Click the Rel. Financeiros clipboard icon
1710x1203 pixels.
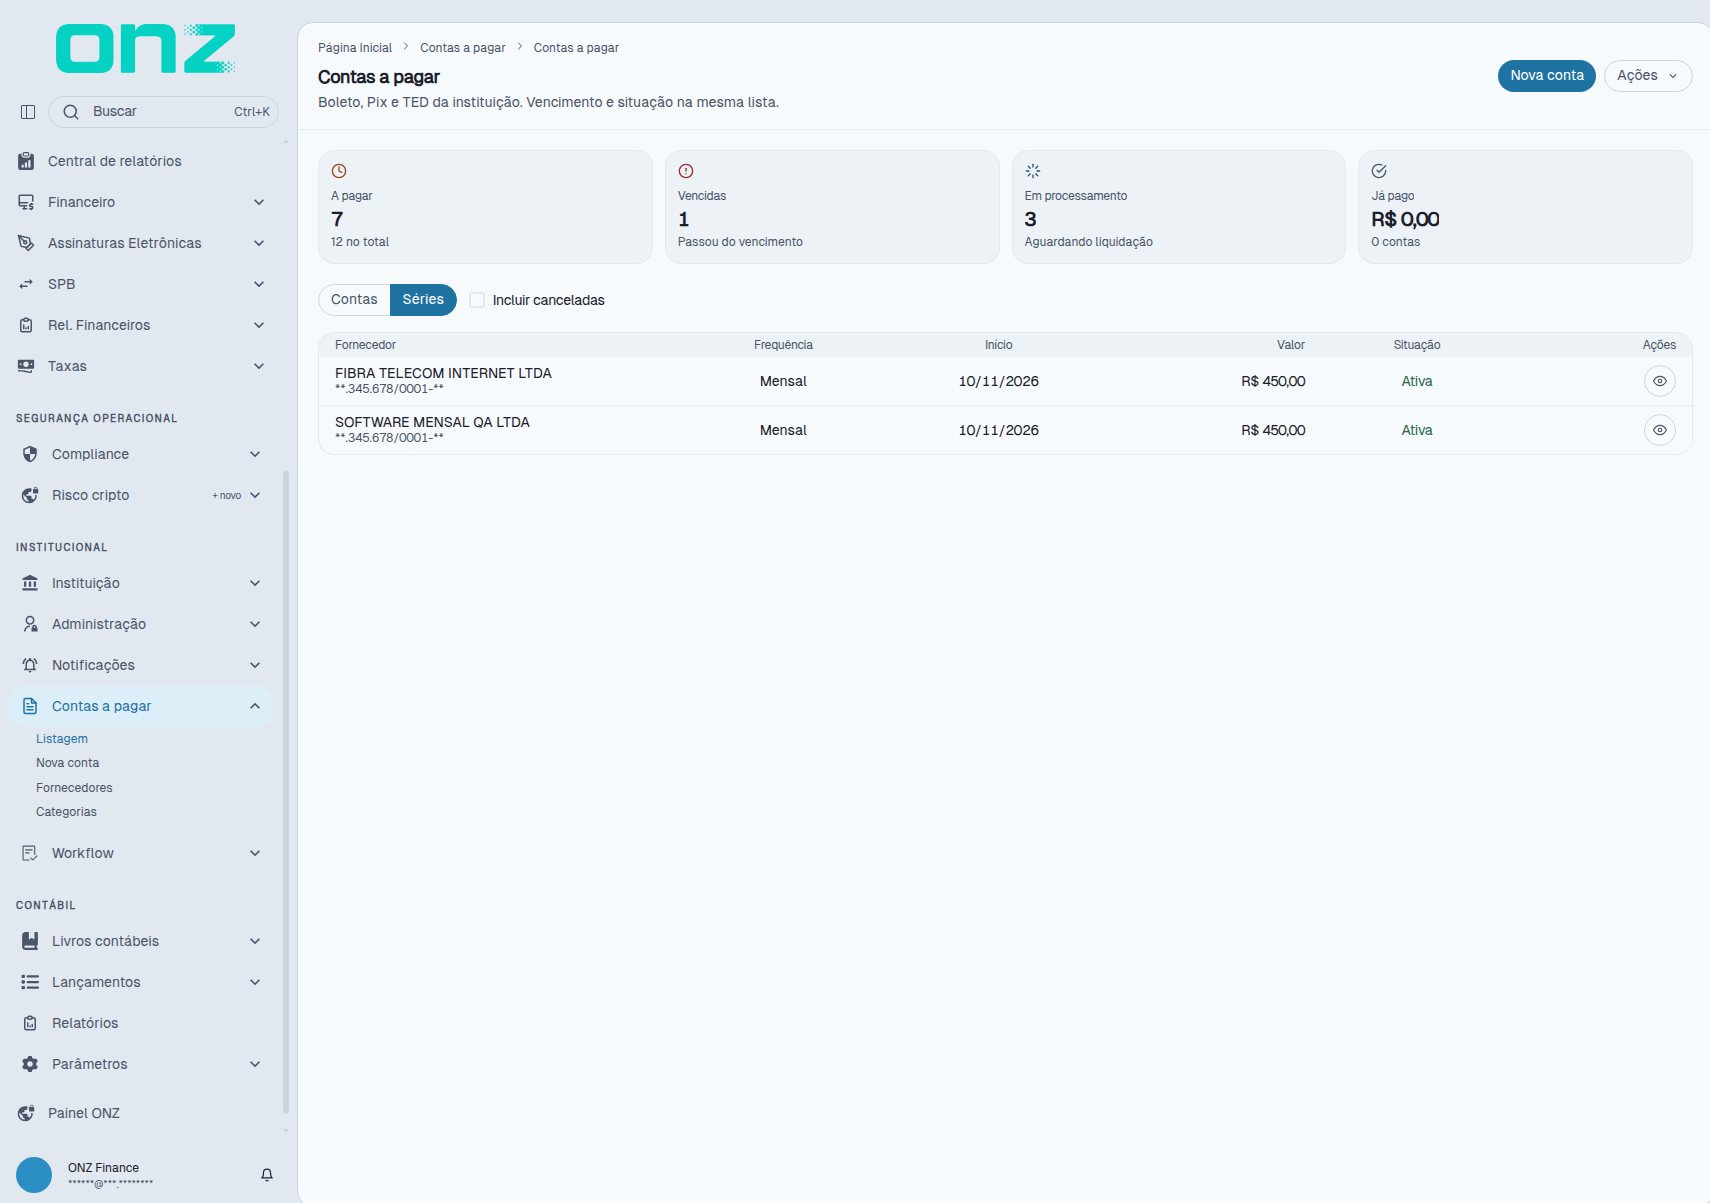point(26,325)
